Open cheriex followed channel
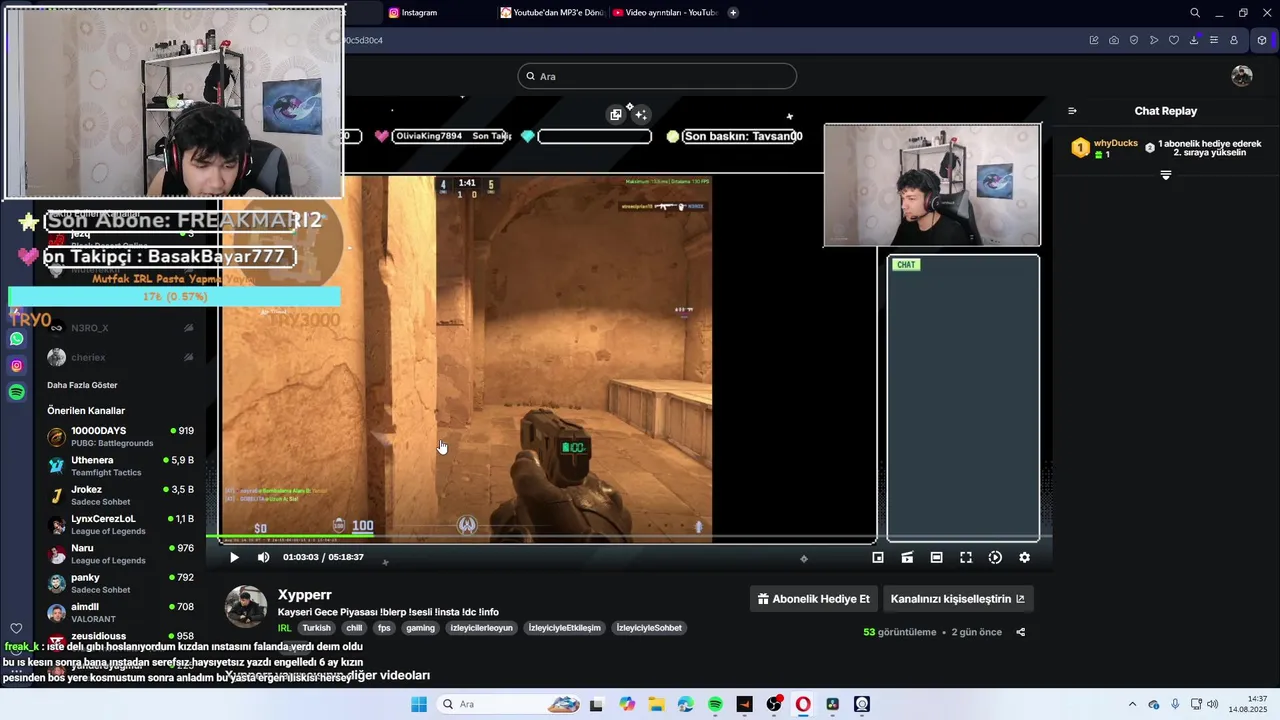The image size is (1280, 720). pyautogui.click(x=120, y=357)
